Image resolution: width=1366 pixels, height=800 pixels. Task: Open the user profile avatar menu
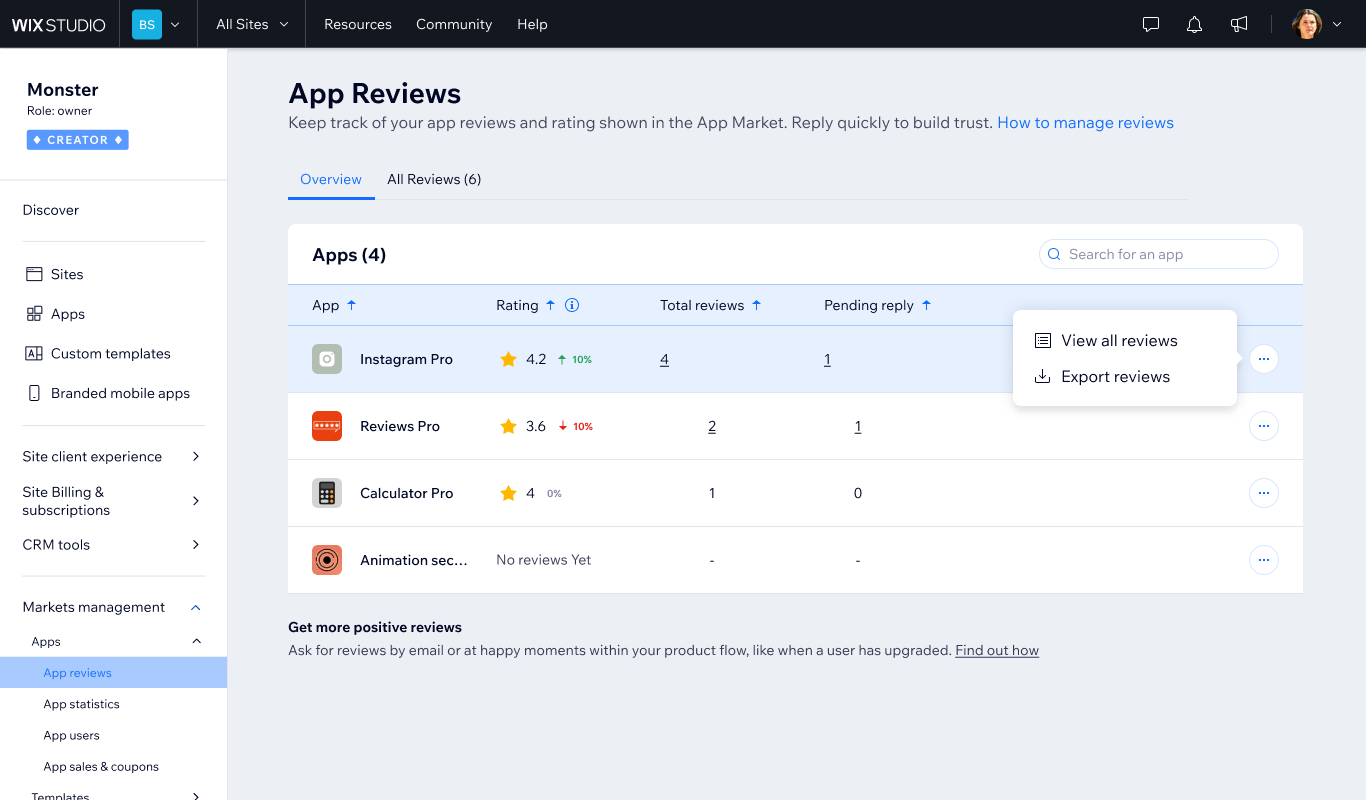1307,25
